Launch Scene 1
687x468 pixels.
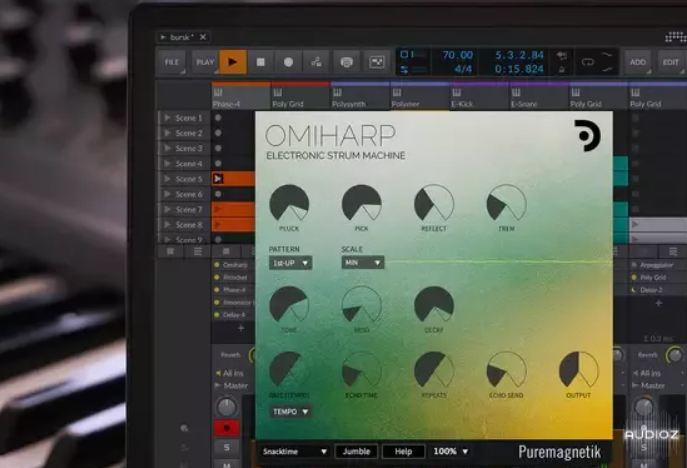(x=167, y=118)
